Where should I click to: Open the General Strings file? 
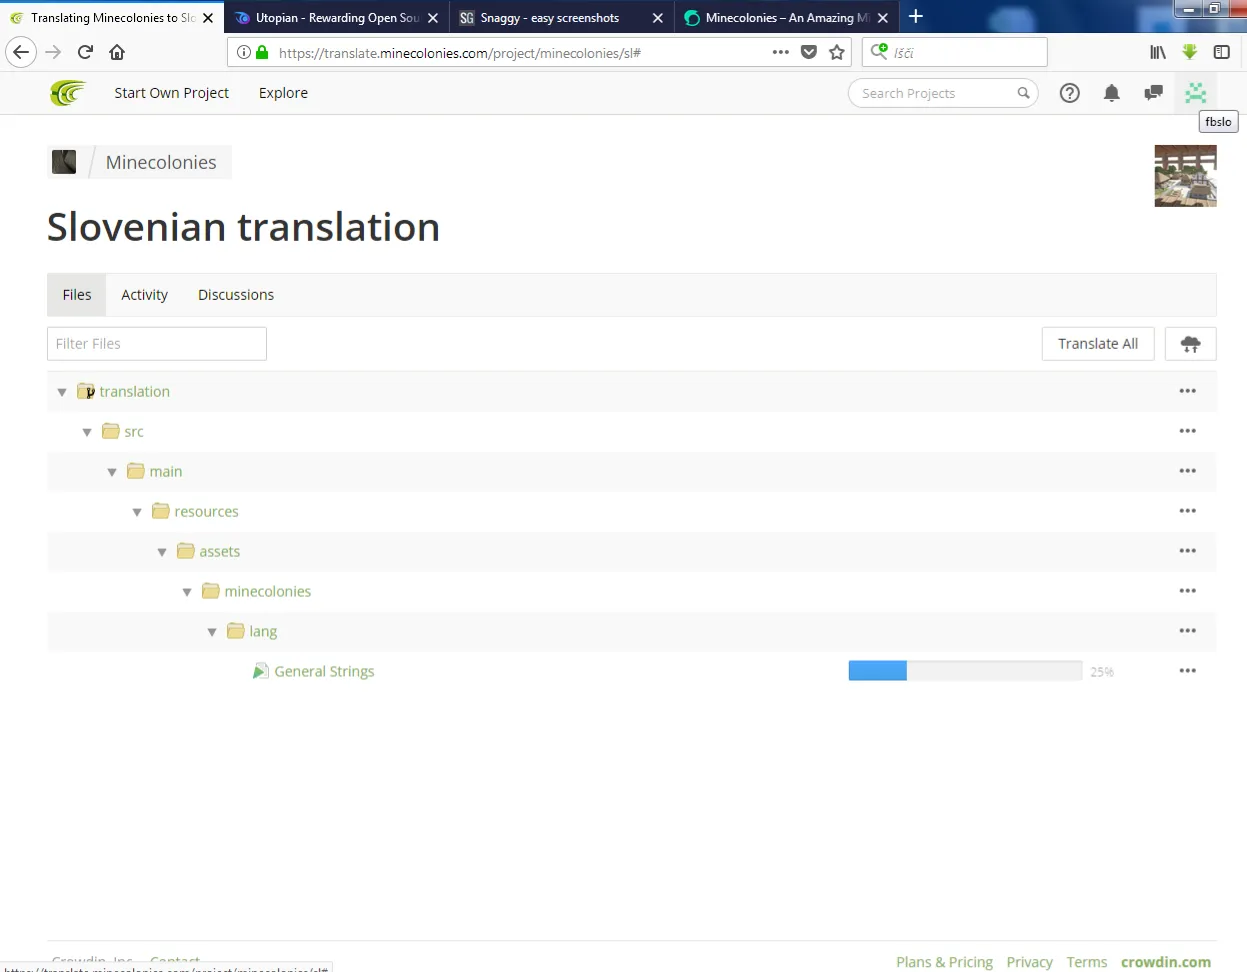point(324,671)
